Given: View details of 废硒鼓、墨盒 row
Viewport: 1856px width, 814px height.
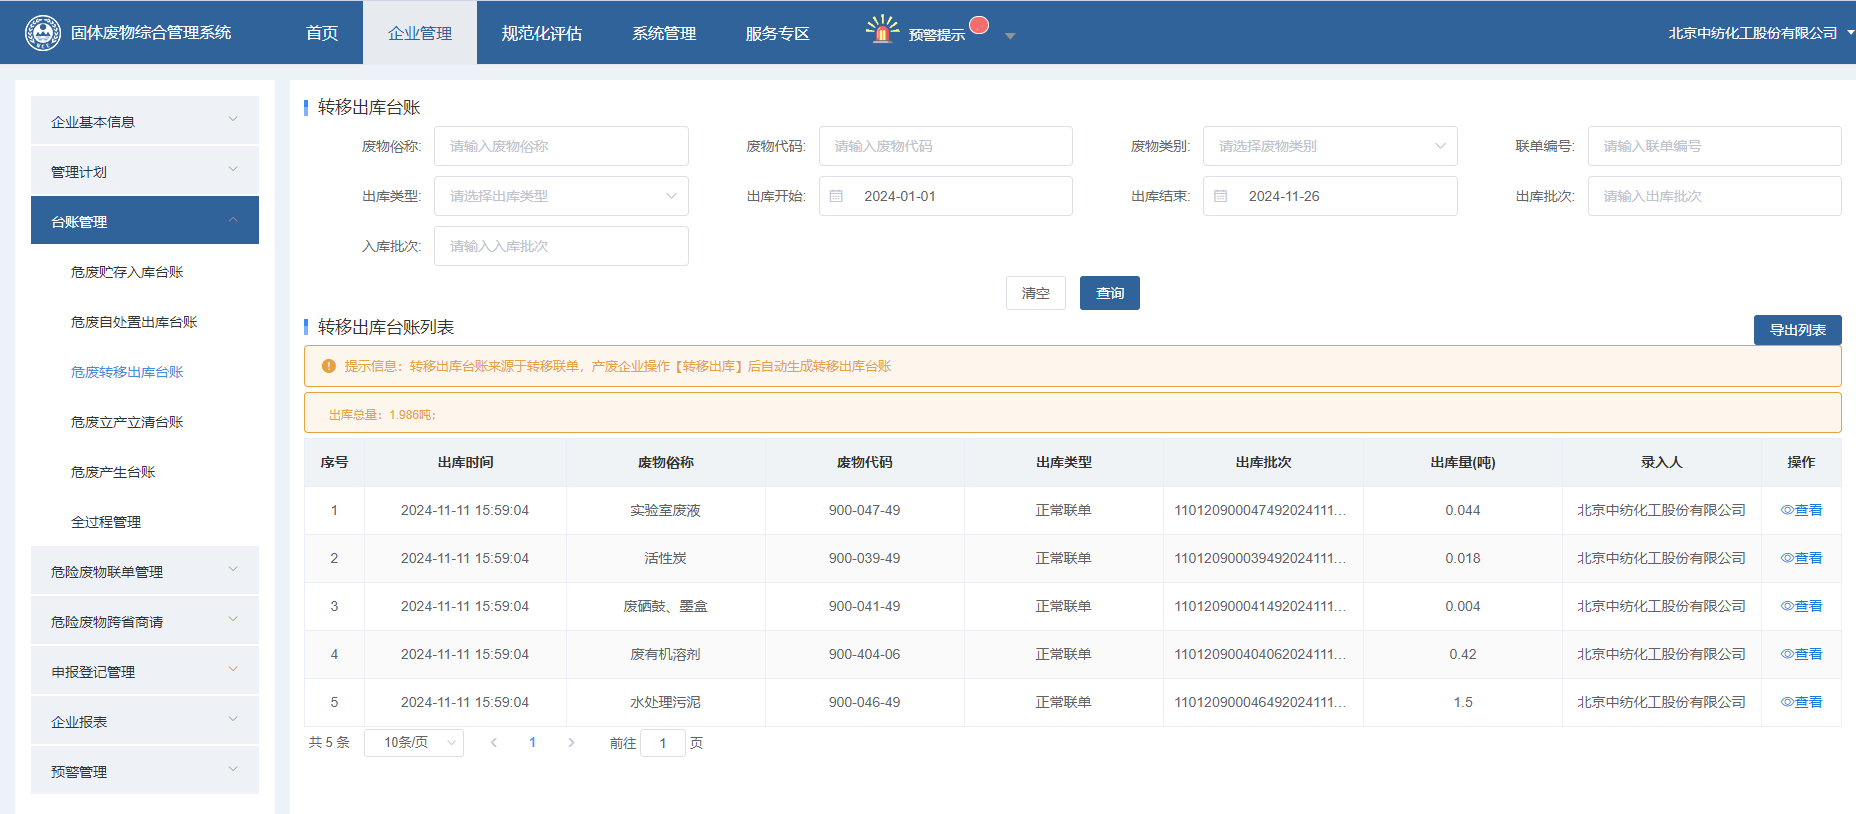Looking at the screenshot, I should tap(1801, 606).
